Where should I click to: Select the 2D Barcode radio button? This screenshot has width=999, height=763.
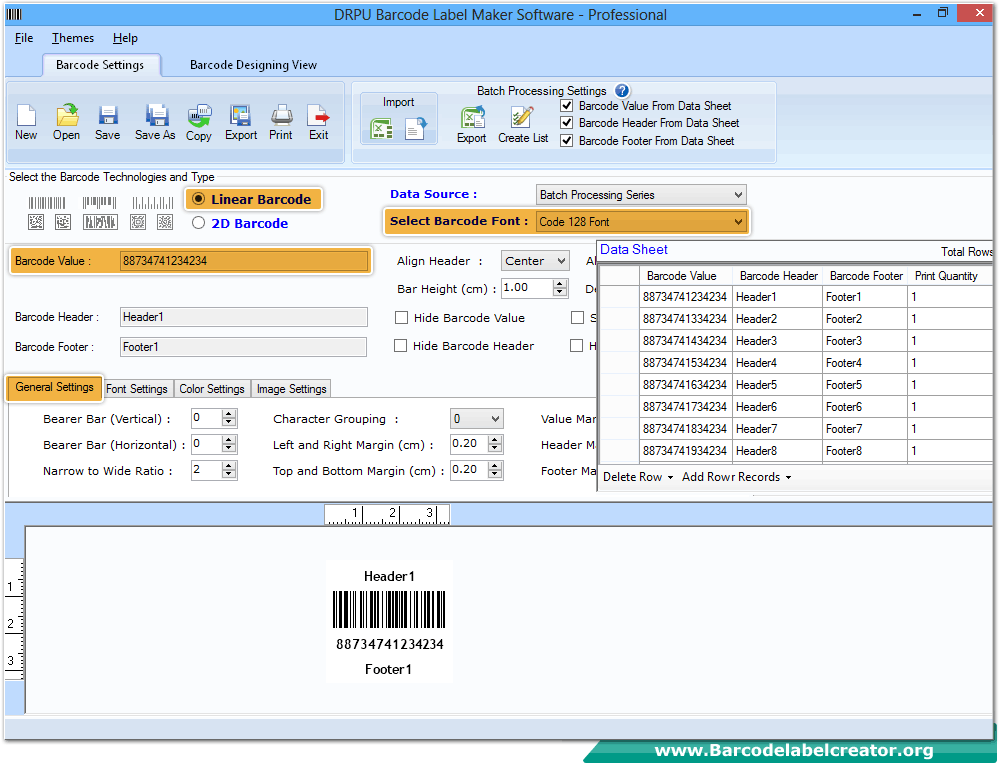(199, 223)
